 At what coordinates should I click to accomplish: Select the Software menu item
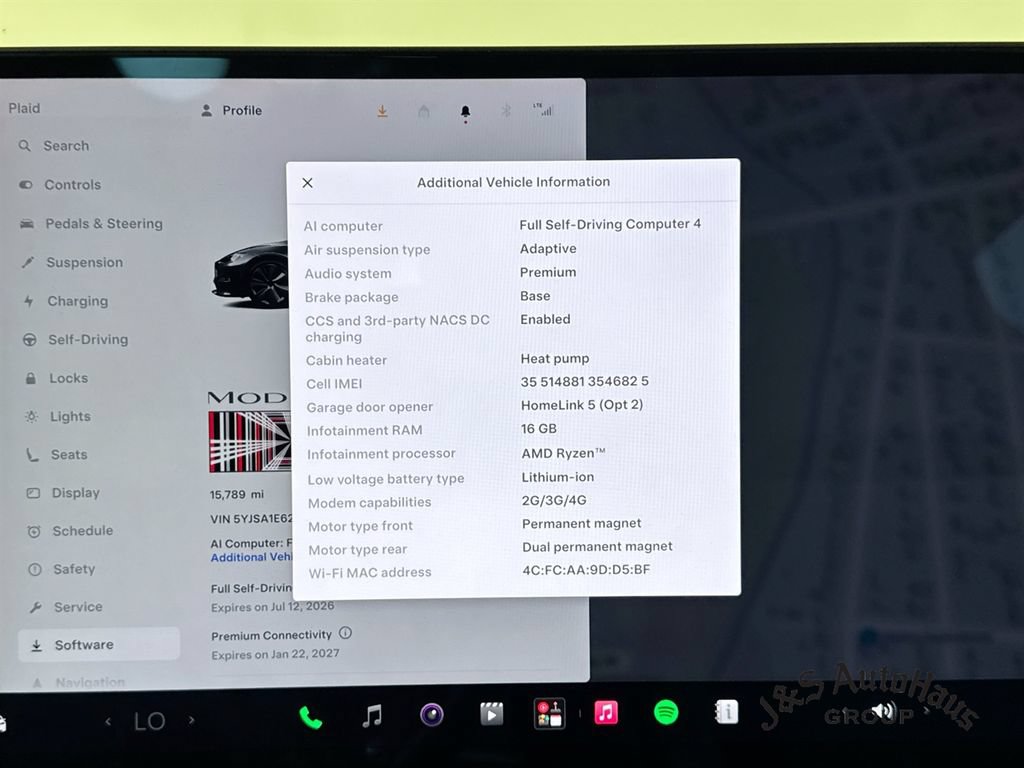point(99,645)
